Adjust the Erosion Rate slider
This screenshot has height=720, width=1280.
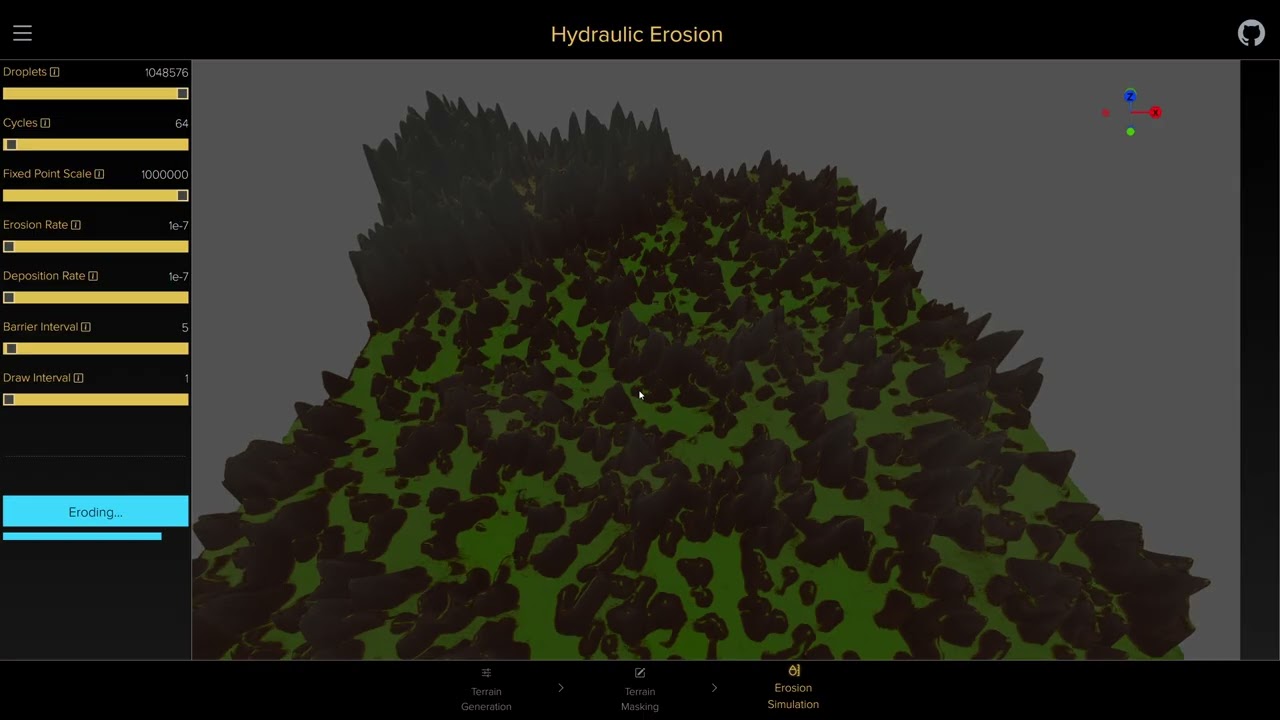pos(95,246)
